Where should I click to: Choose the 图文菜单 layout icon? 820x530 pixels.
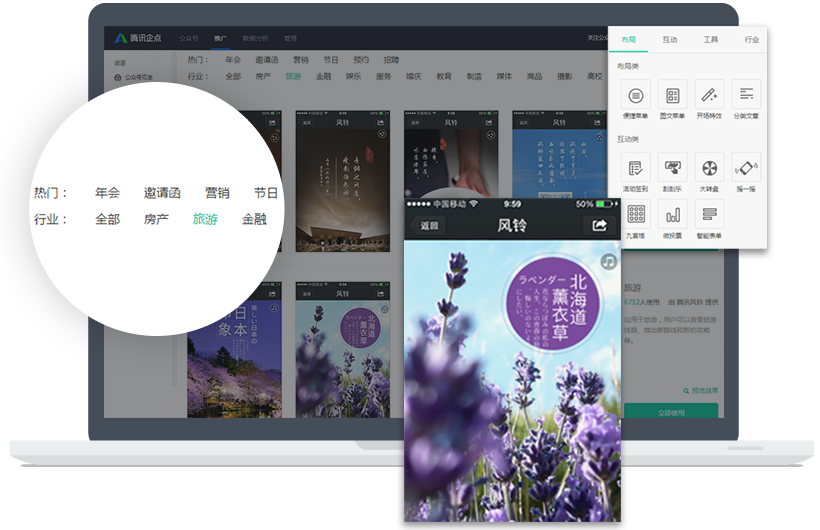click(672, 95)
